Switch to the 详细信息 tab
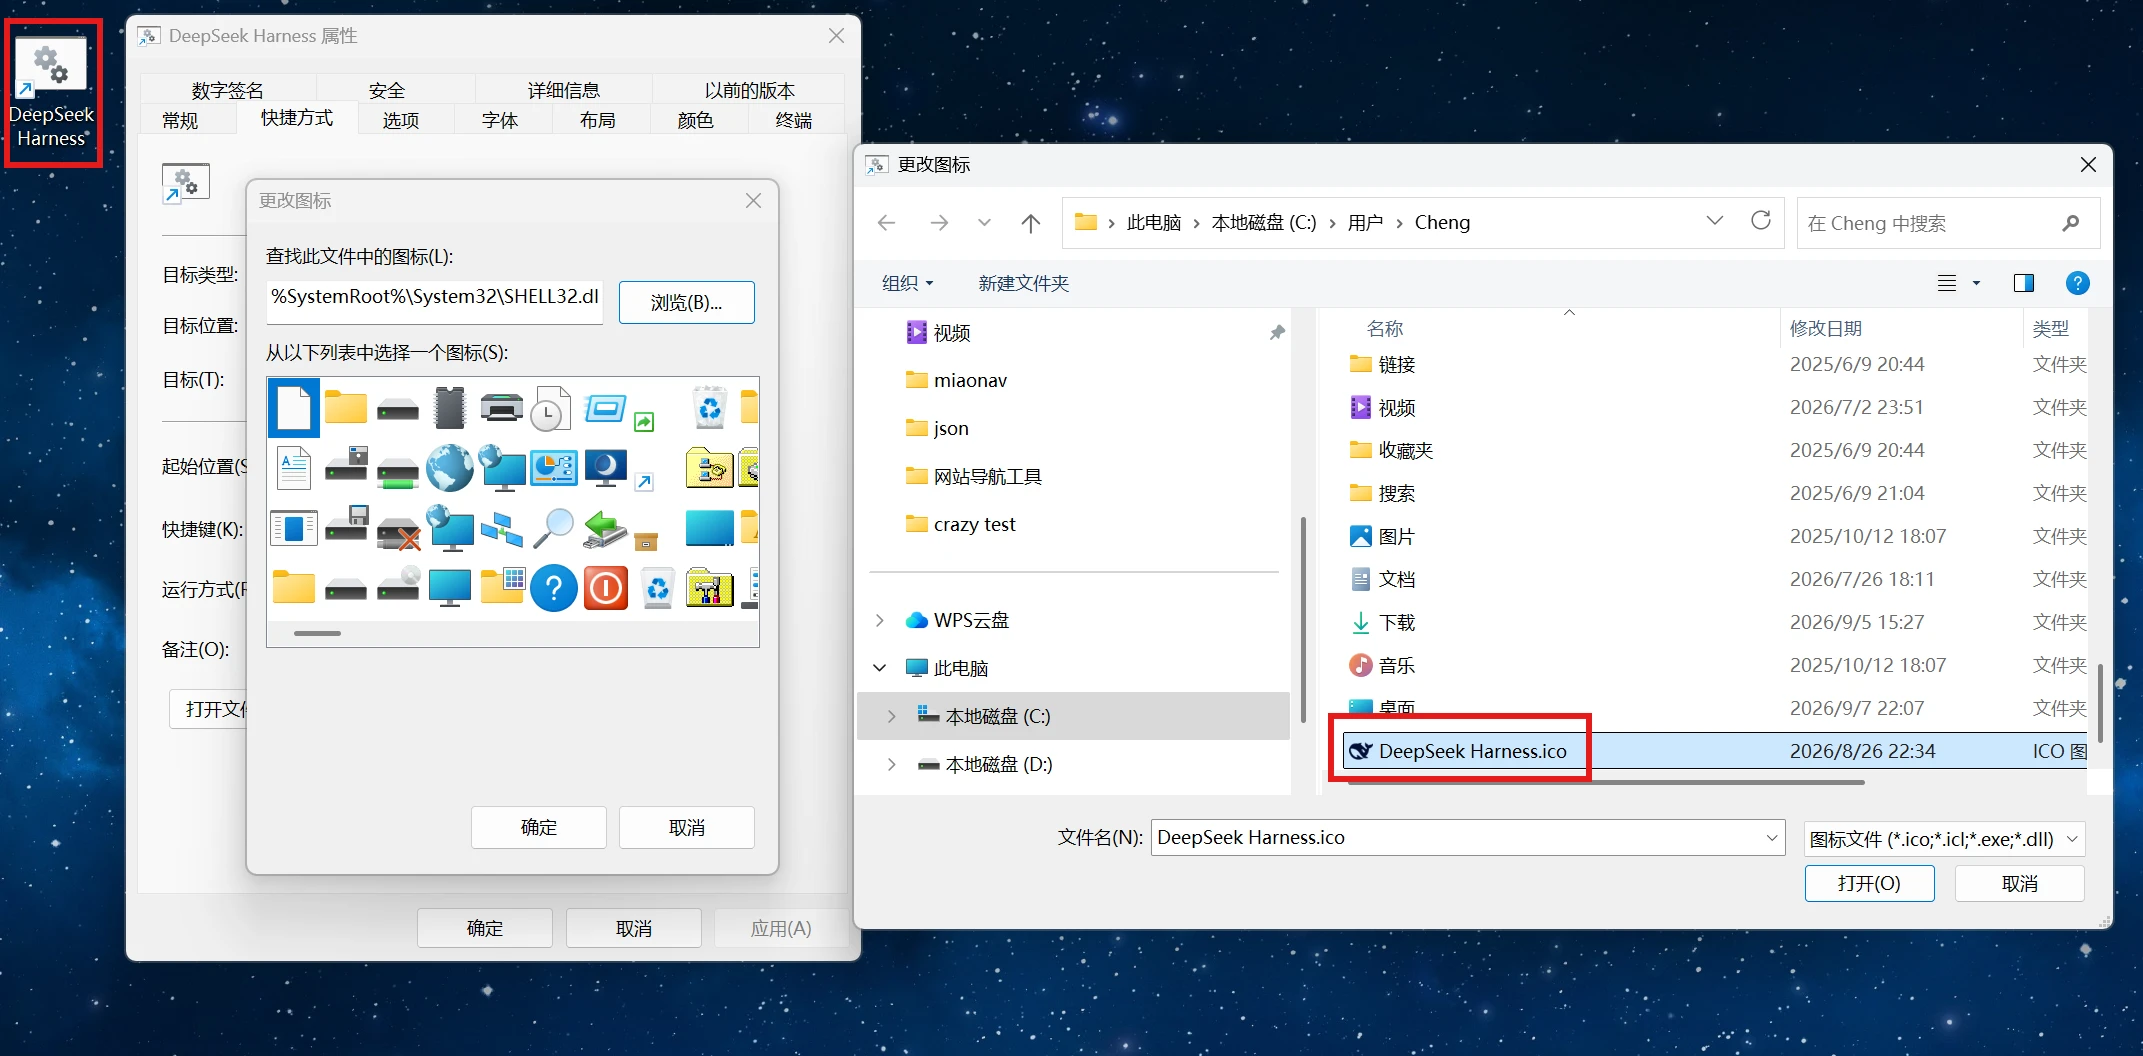The image size is (2143, 1056). tap(564, 90)
